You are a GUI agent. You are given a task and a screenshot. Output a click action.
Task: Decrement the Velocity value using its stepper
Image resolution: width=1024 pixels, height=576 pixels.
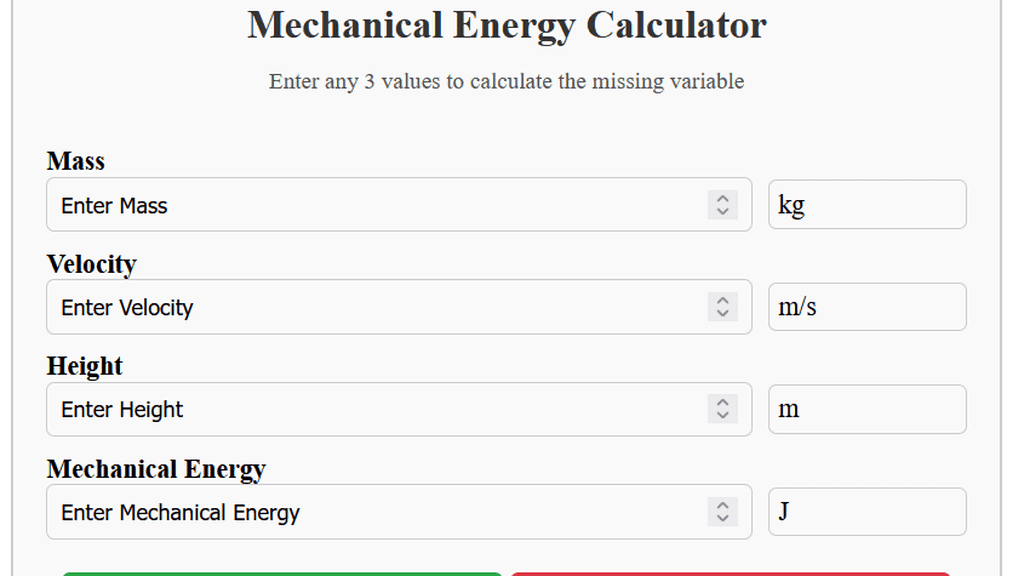point(722,313)
